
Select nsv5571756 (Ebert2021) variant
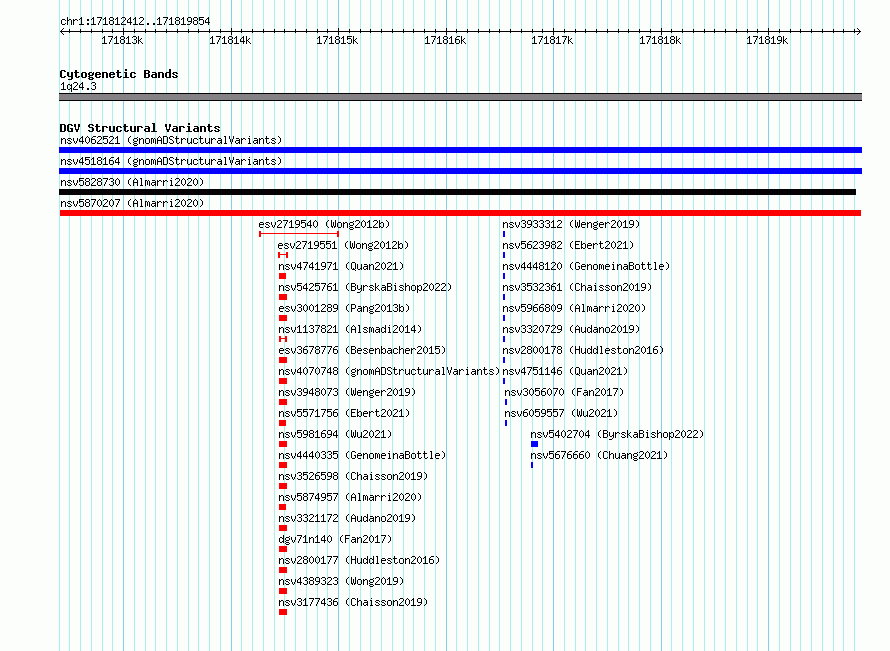pos(344,413)
